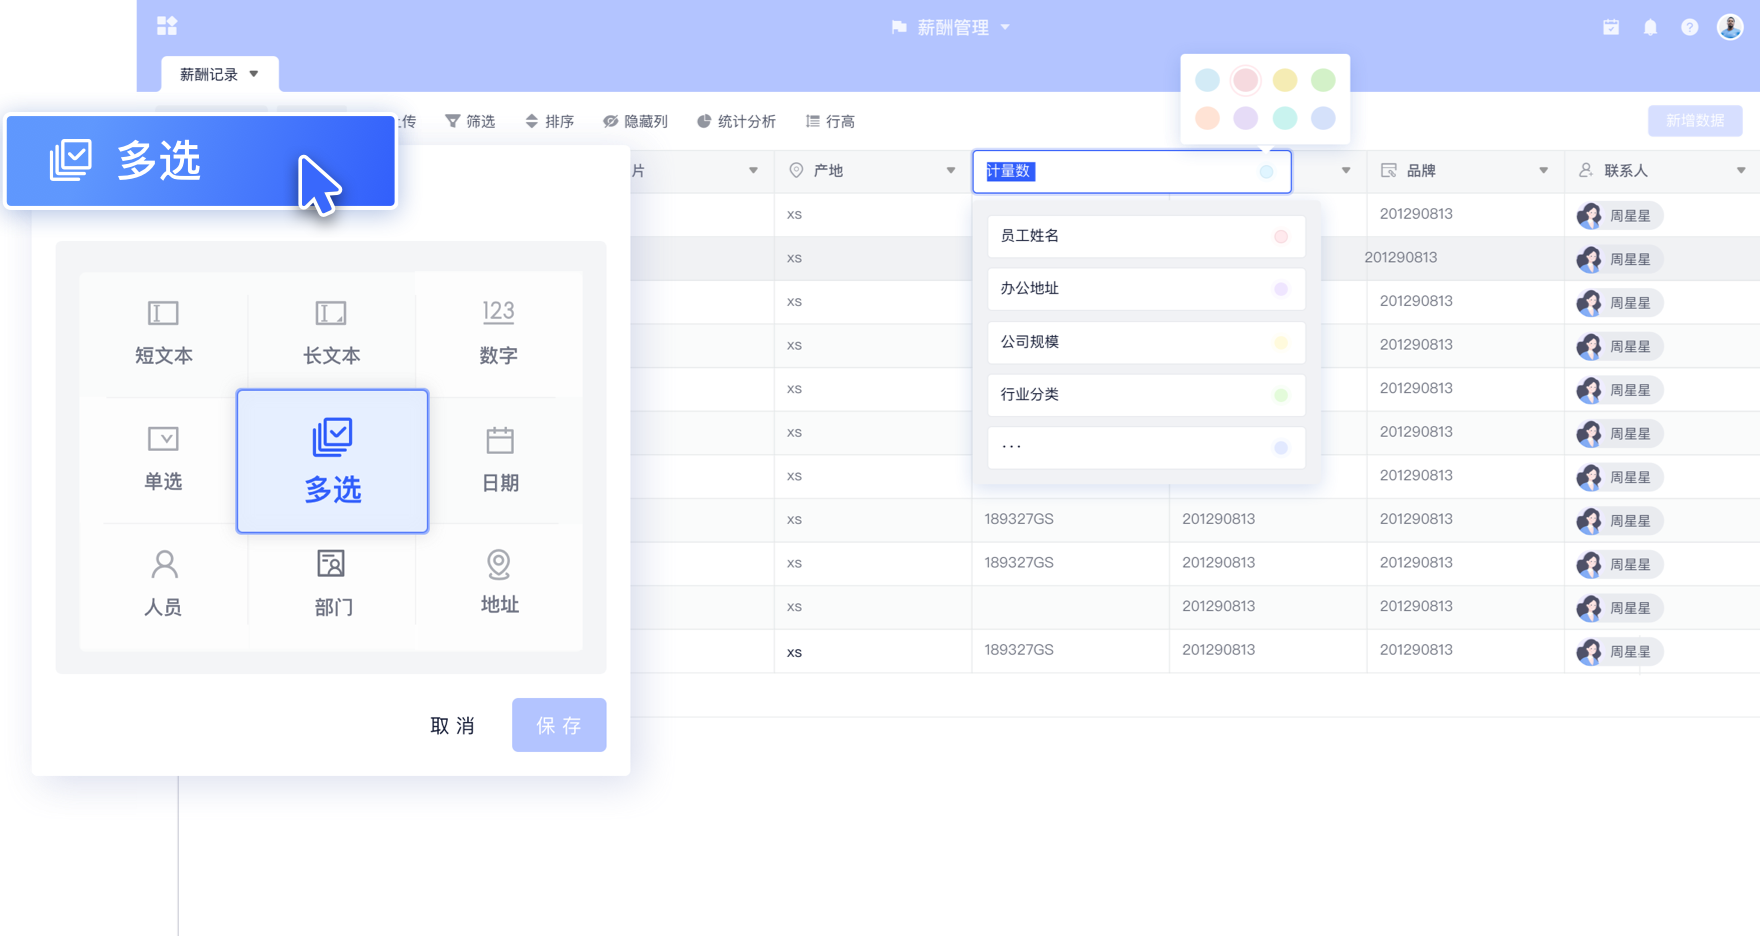1760x936 pixels.
Task: Select the 短文本 field type
Action: [164, 333]
